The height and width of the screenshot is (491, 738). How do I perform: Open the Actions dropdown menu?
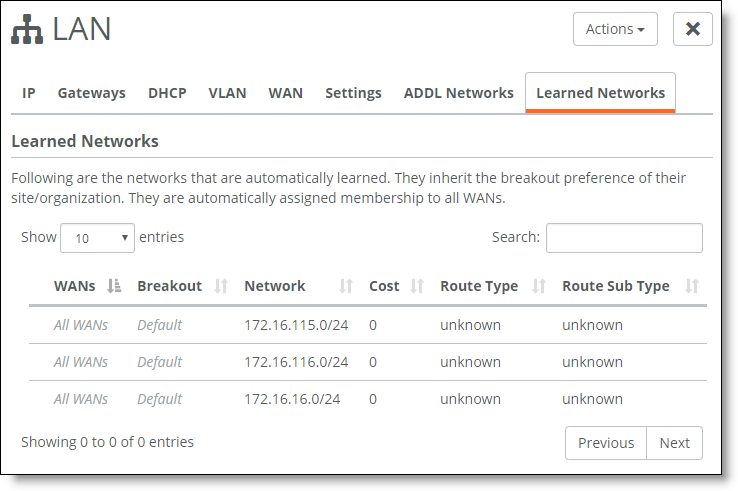coord(615,29)
